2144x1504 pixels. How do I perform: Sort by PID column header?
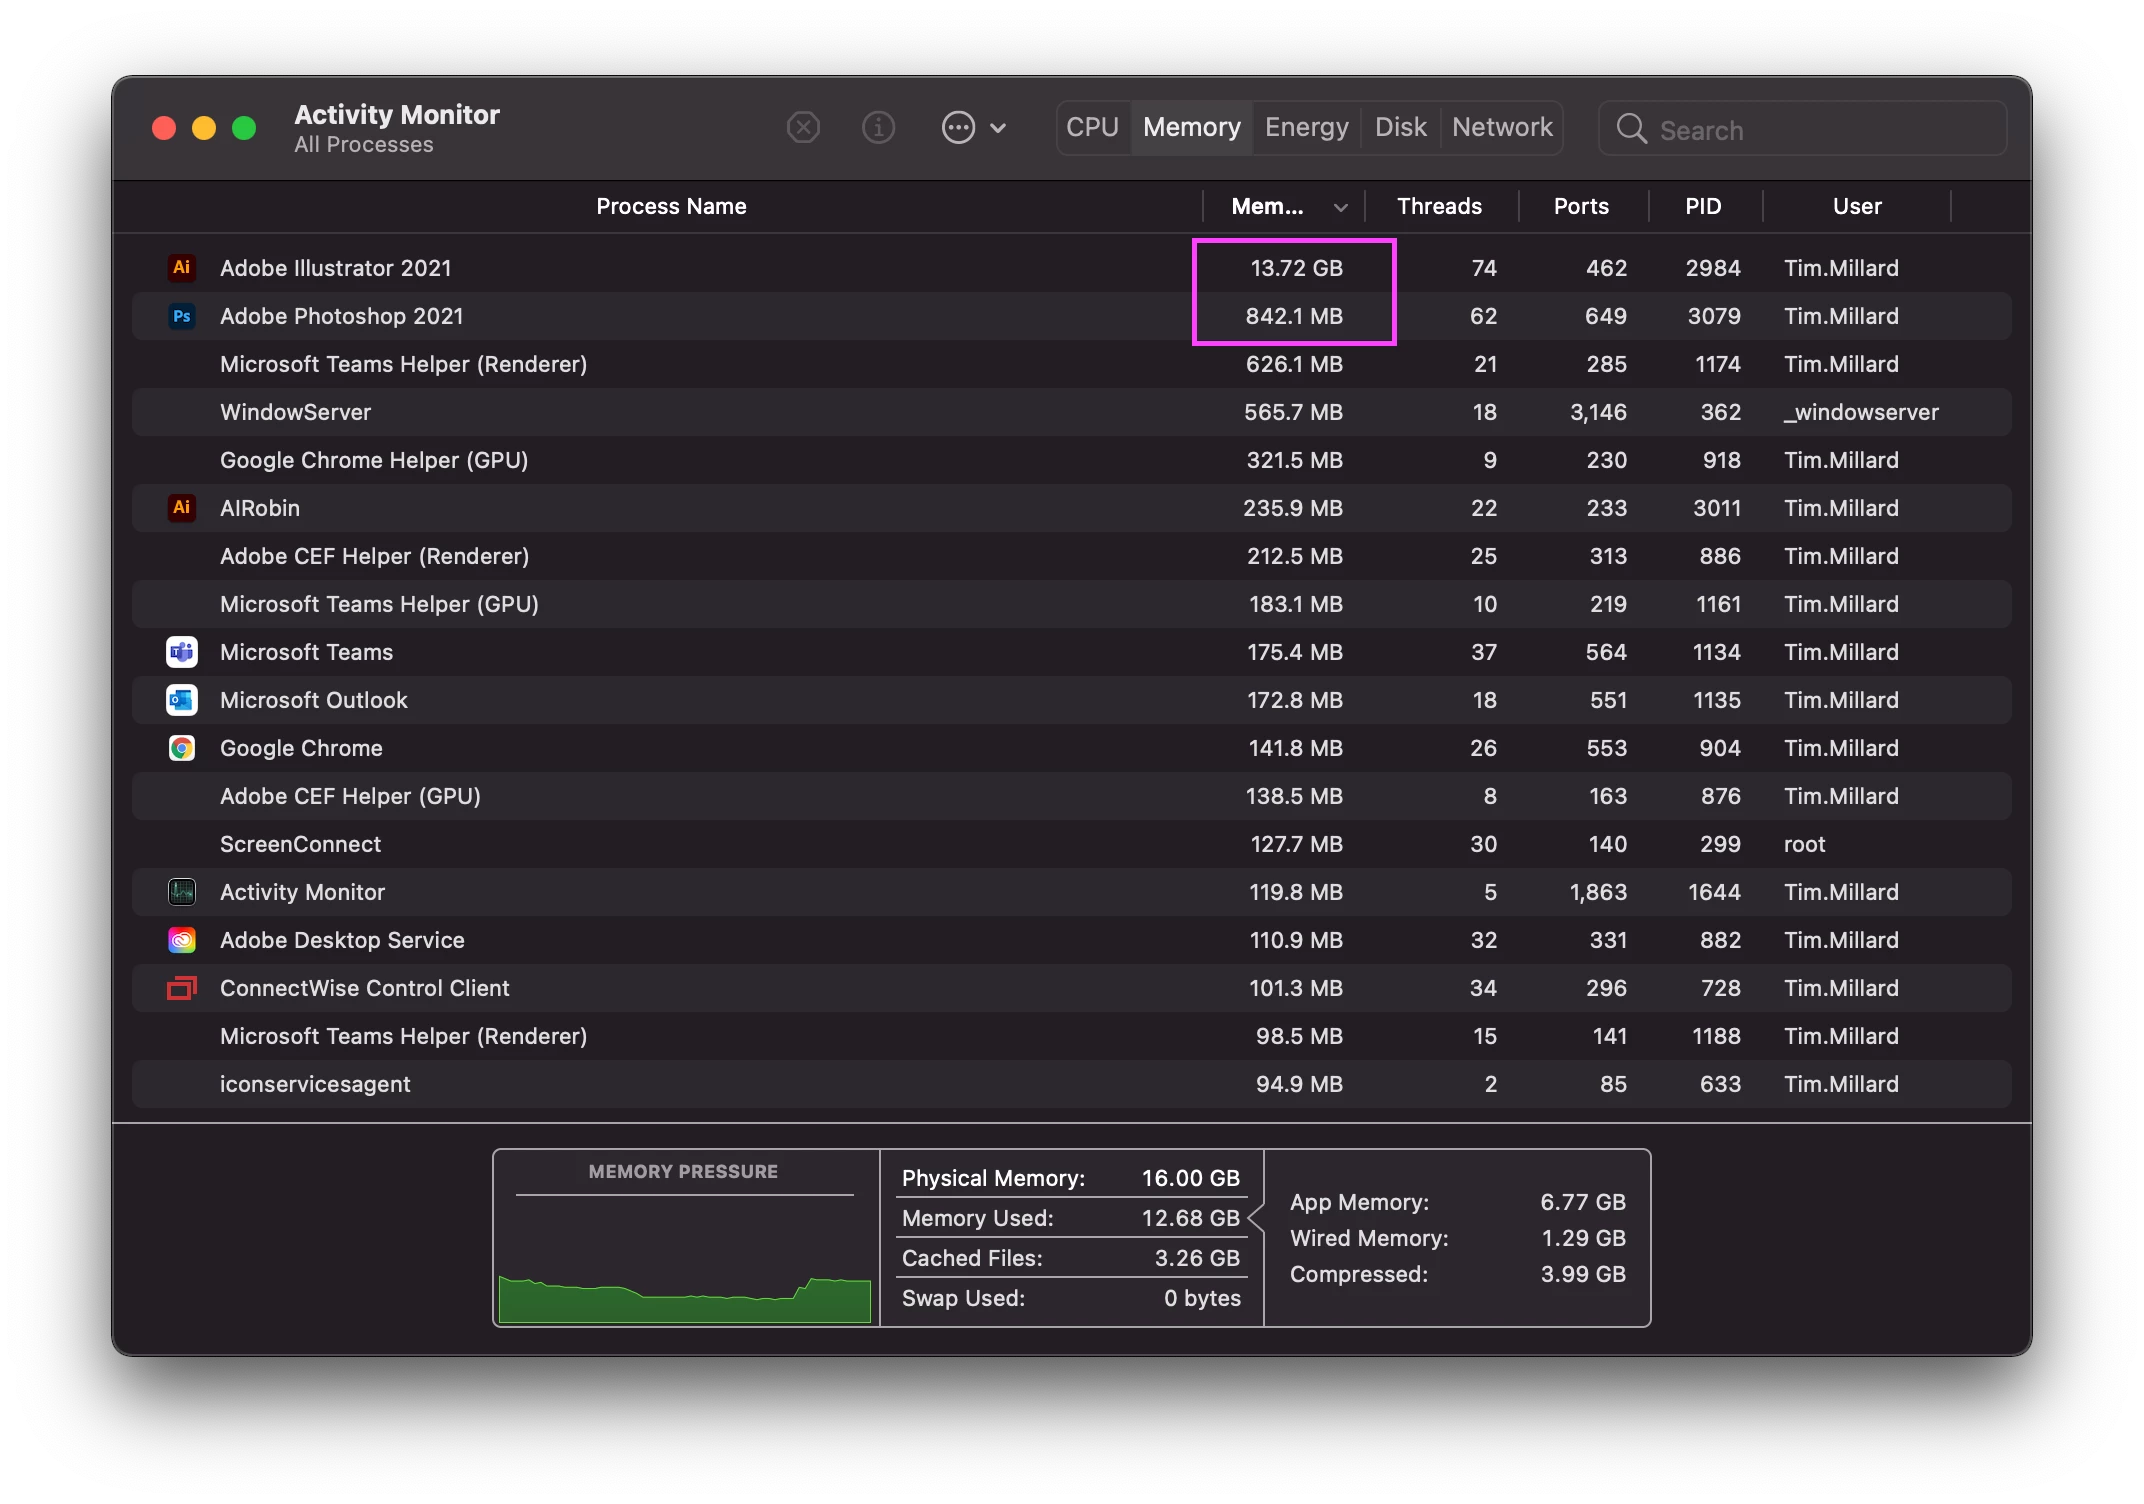(1703, 207)
